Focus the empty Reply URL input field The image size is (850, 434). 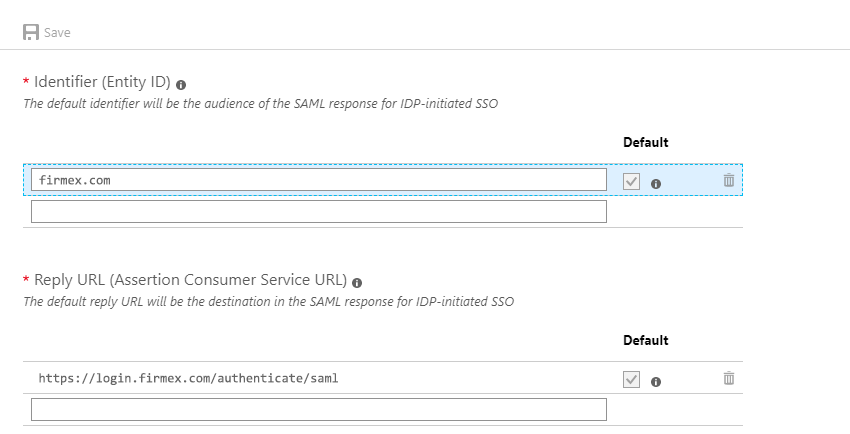pos(319,410)
